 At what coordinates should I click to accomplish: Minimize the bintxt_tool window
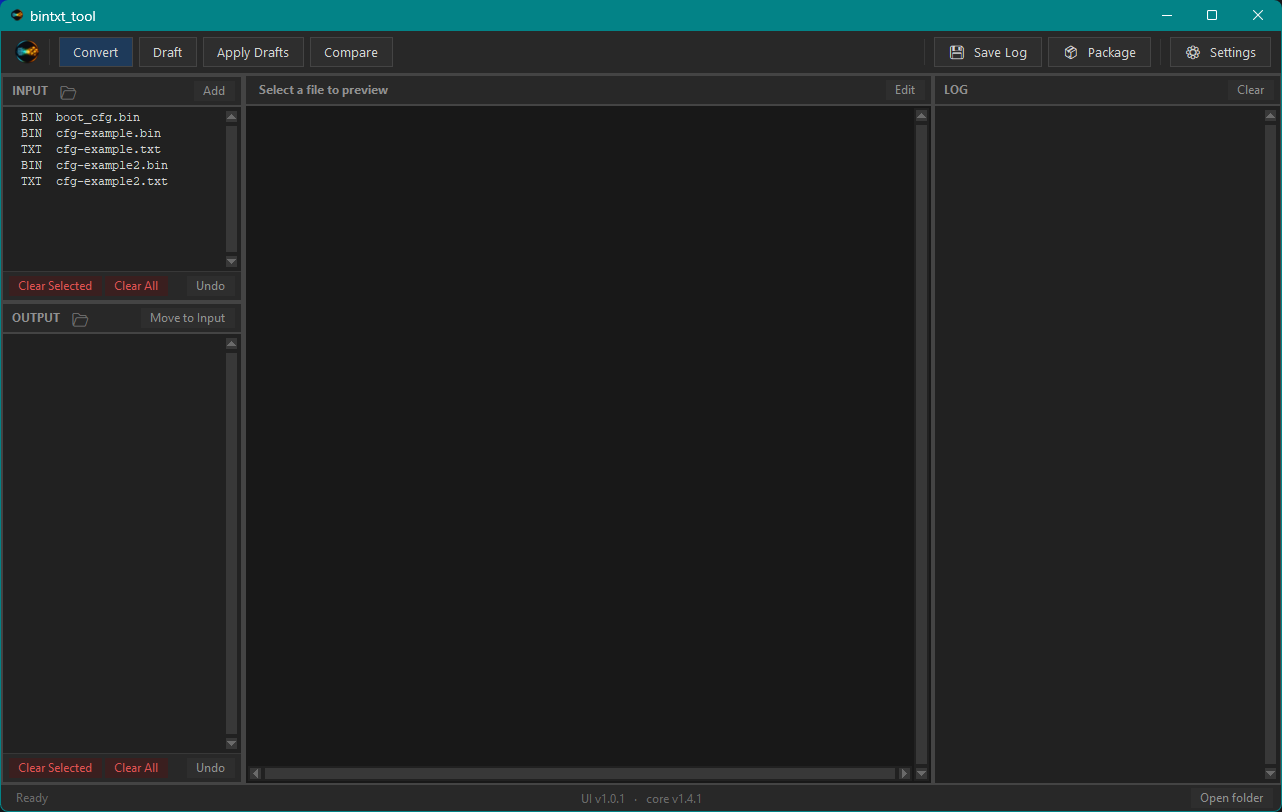point(1166,15)
